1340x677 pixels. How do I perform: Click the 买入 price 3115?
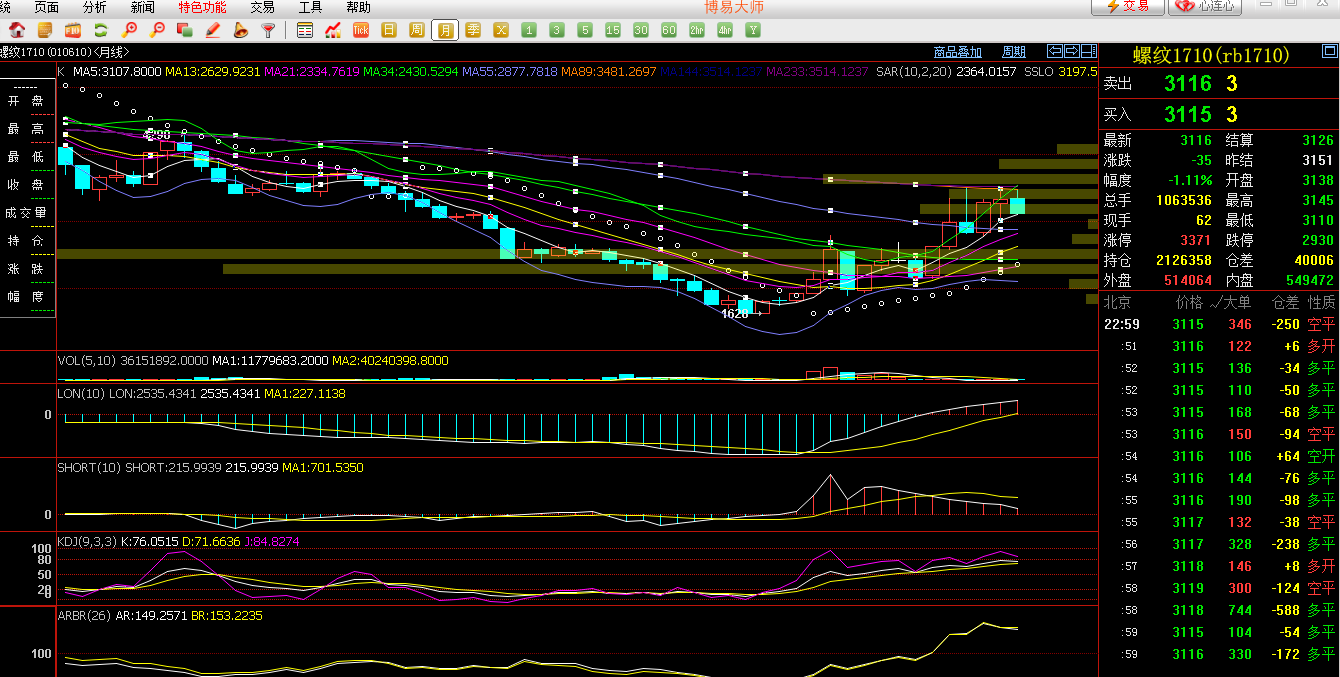click(1188, 114)
